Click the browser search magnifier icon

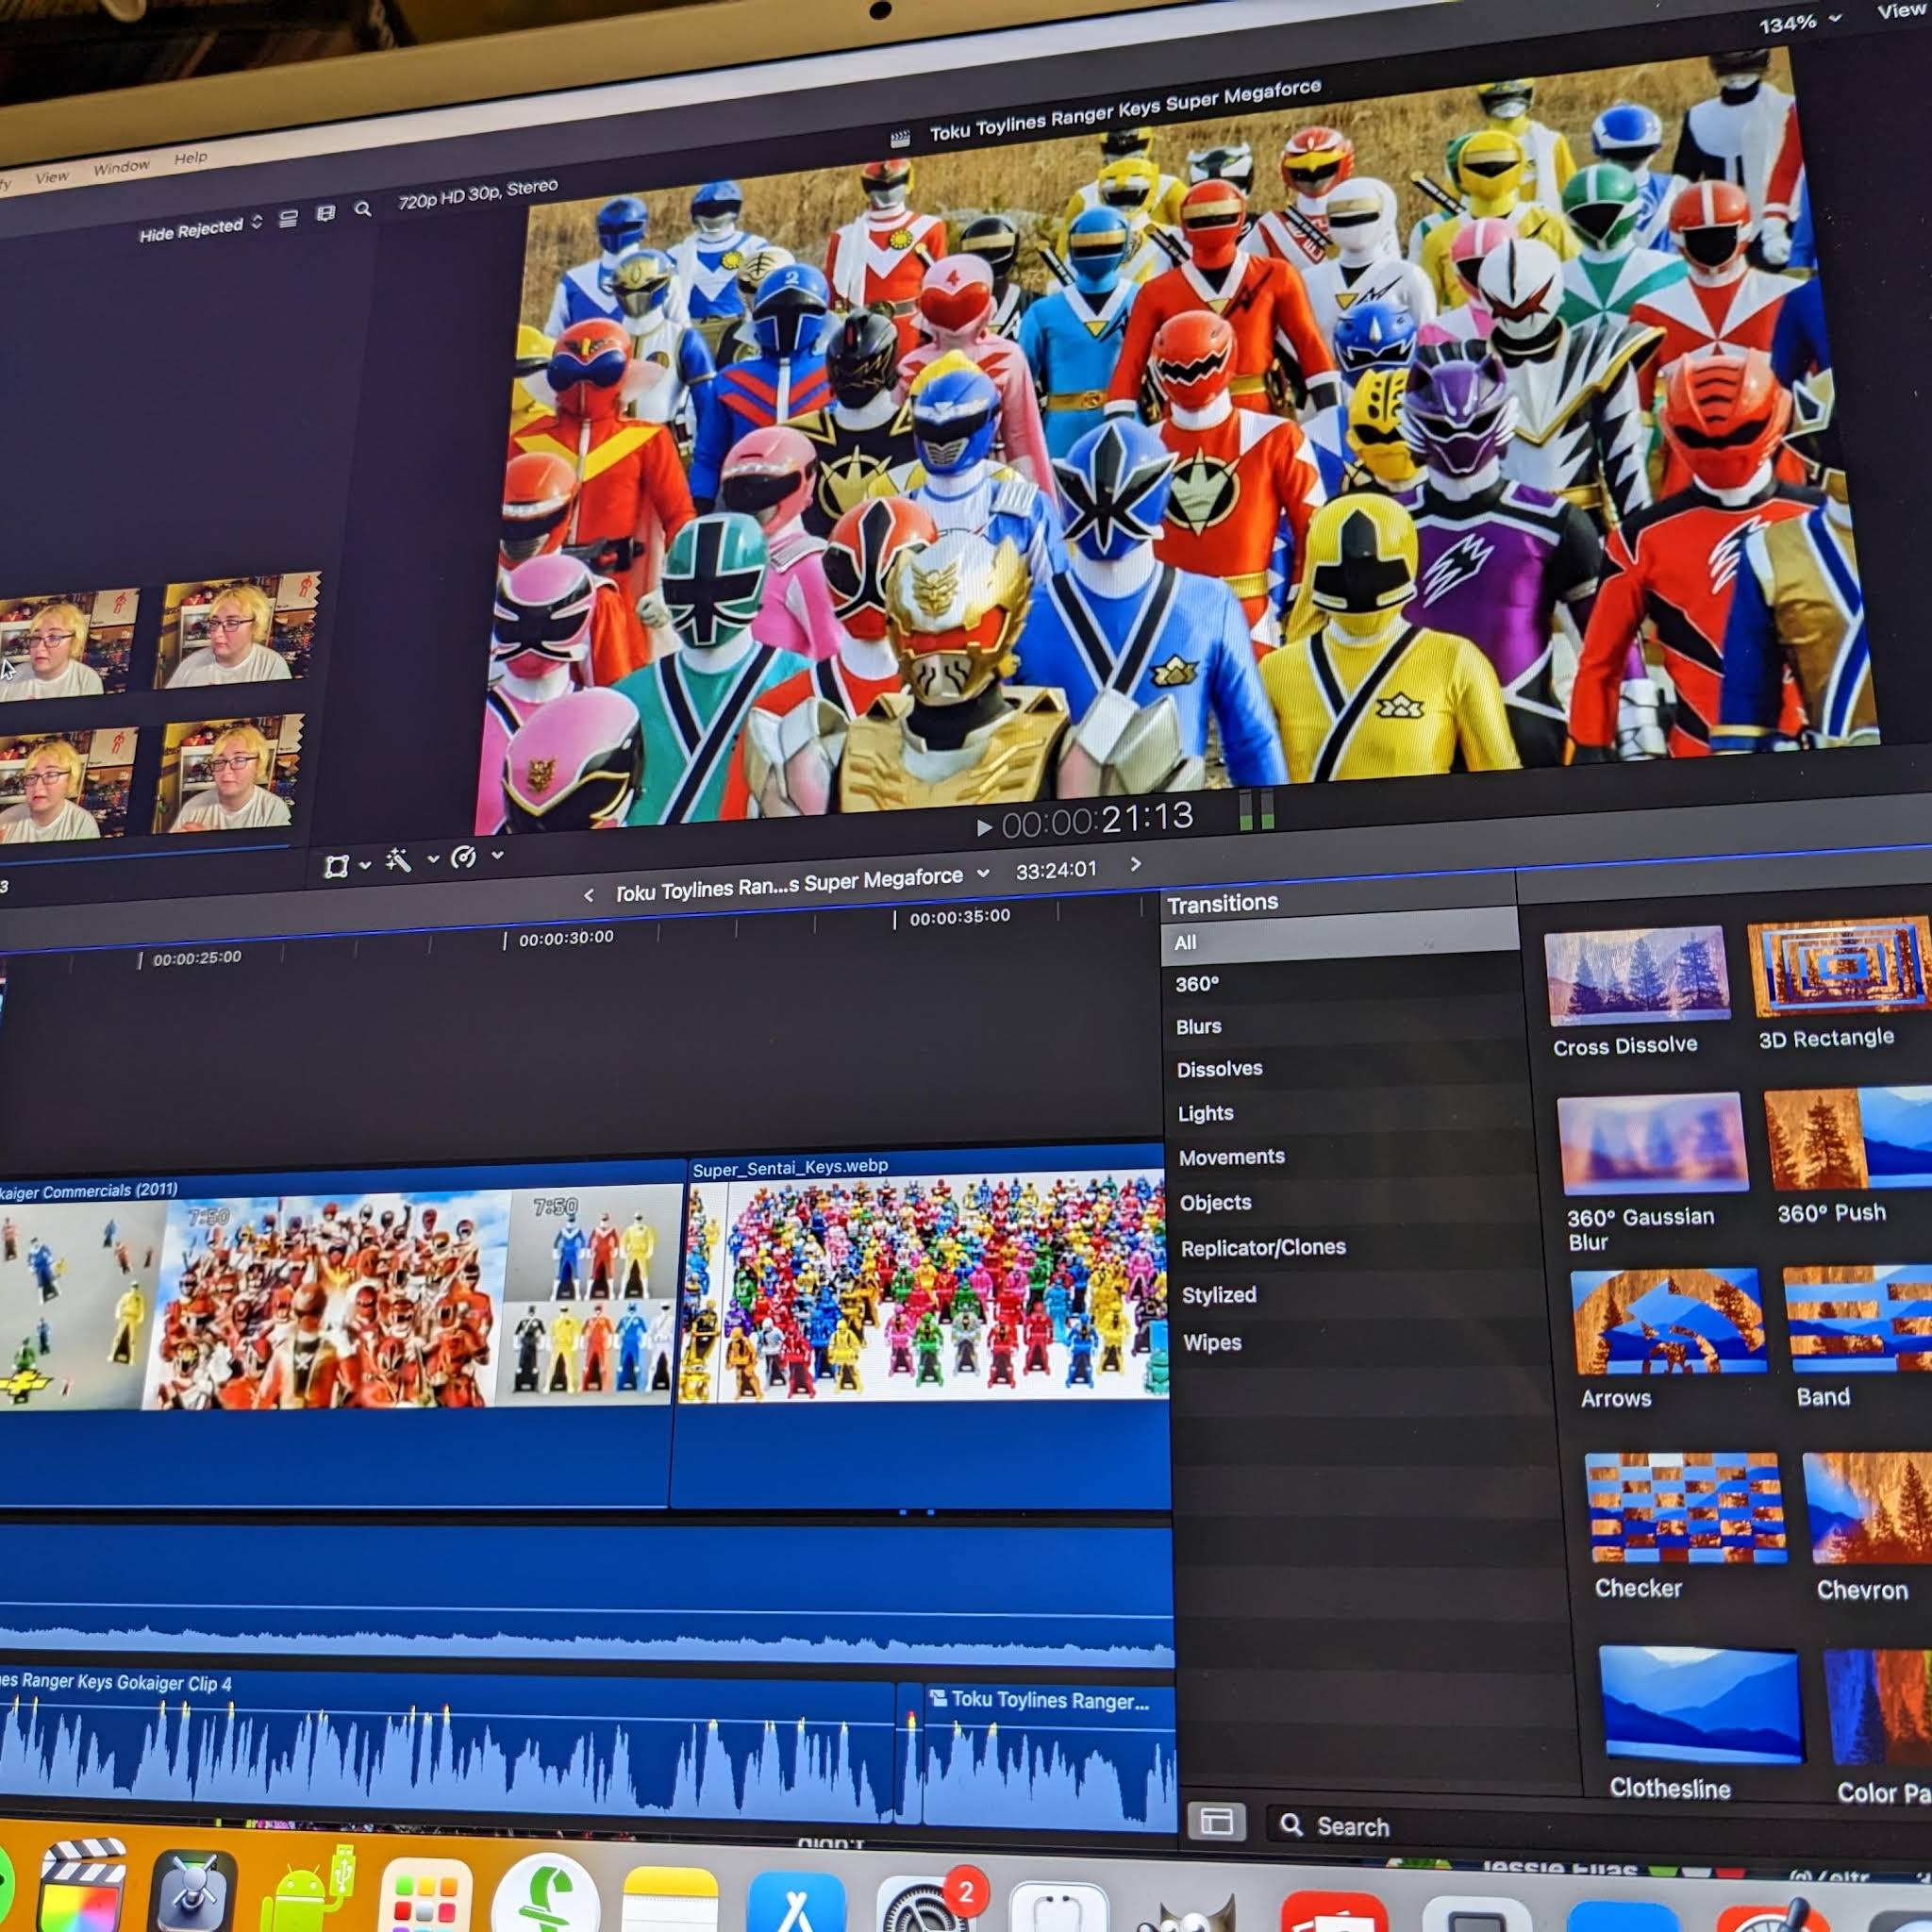pos(363,209)
